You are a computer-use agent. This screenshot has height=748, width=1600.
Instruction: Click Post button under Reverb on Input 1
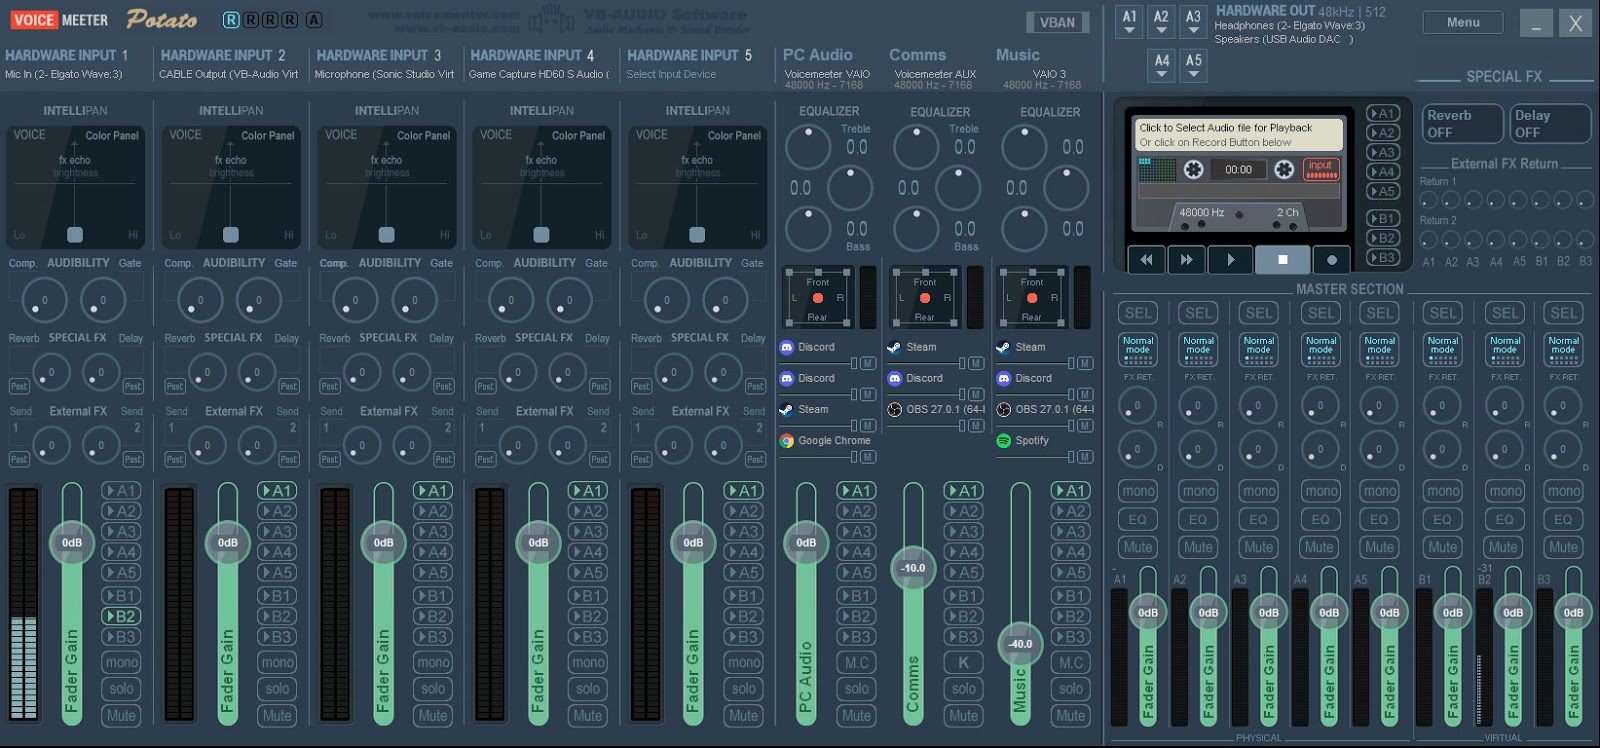(19, 386)
